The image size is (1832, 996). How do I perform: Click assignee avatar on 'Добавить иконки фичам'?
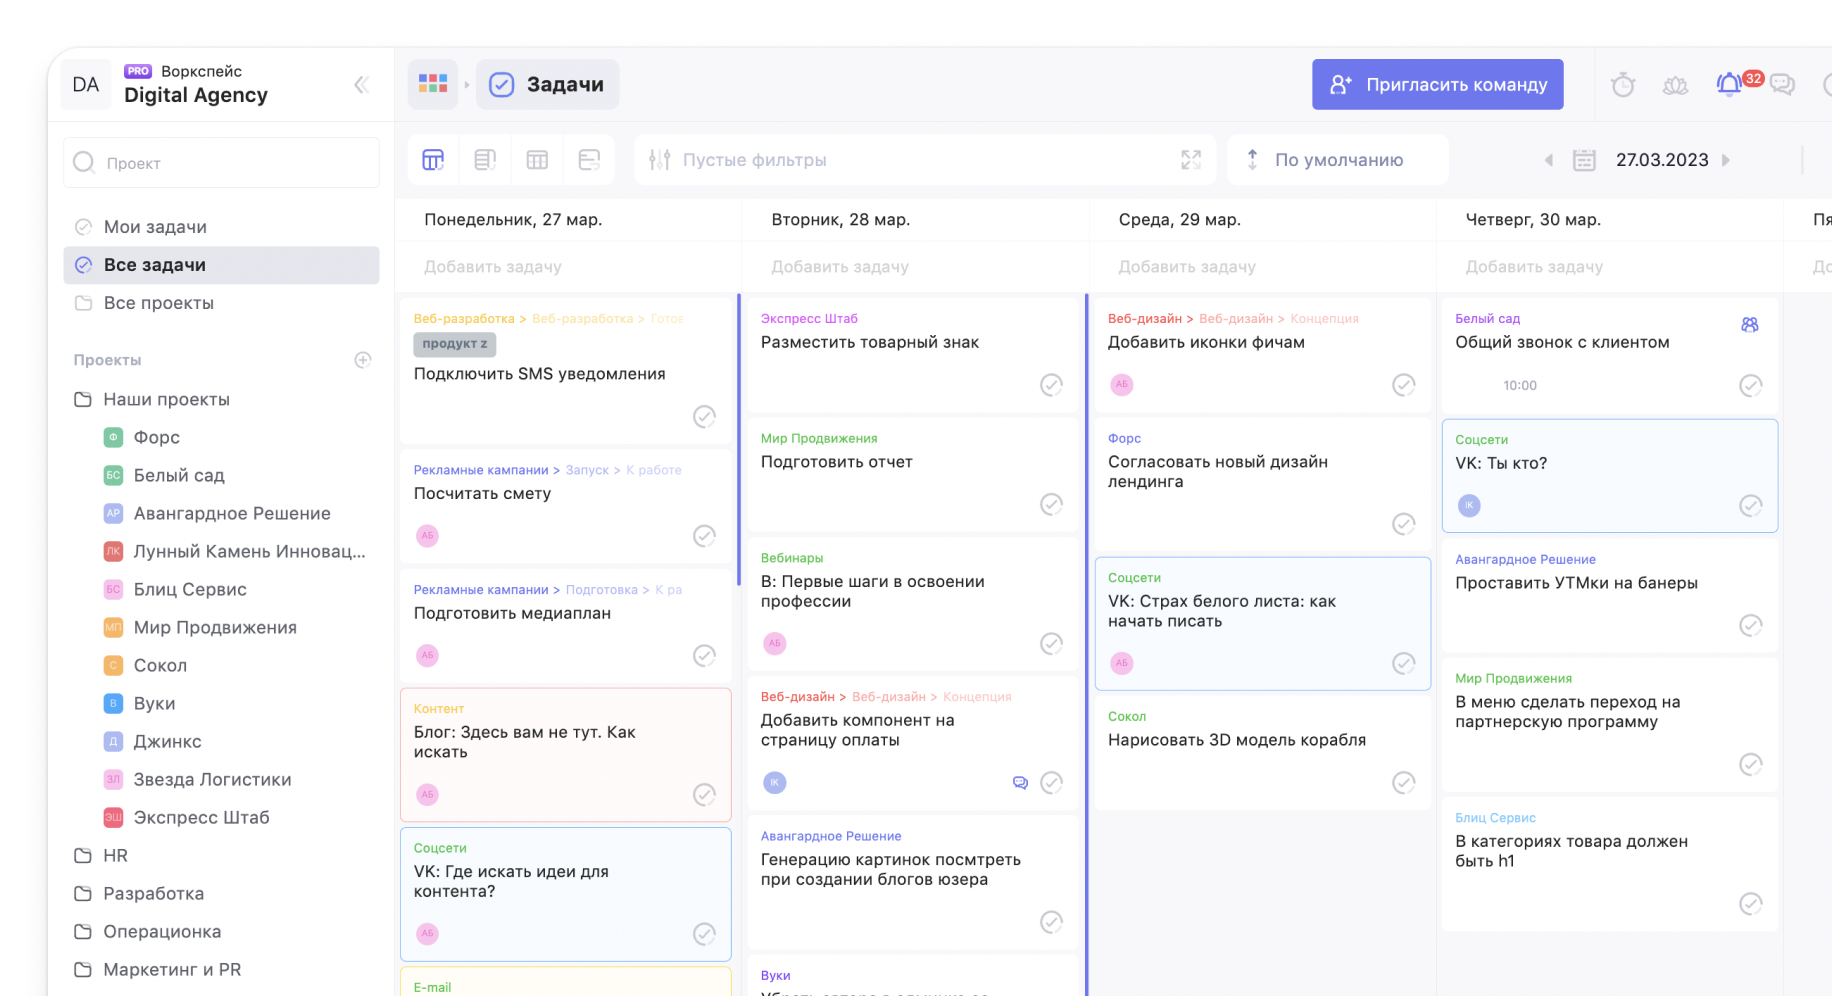(1122, 385)
